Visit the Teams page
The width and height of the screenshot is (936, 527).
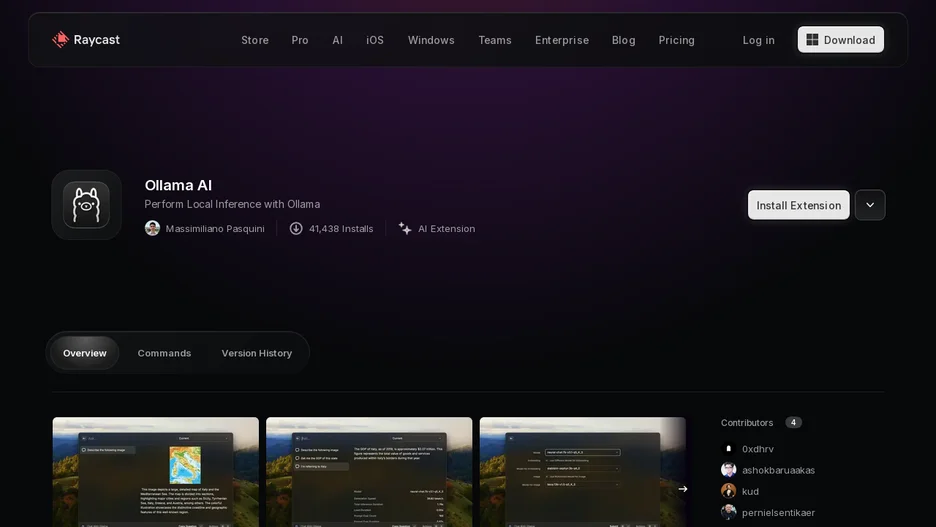(x=495, y=40)
